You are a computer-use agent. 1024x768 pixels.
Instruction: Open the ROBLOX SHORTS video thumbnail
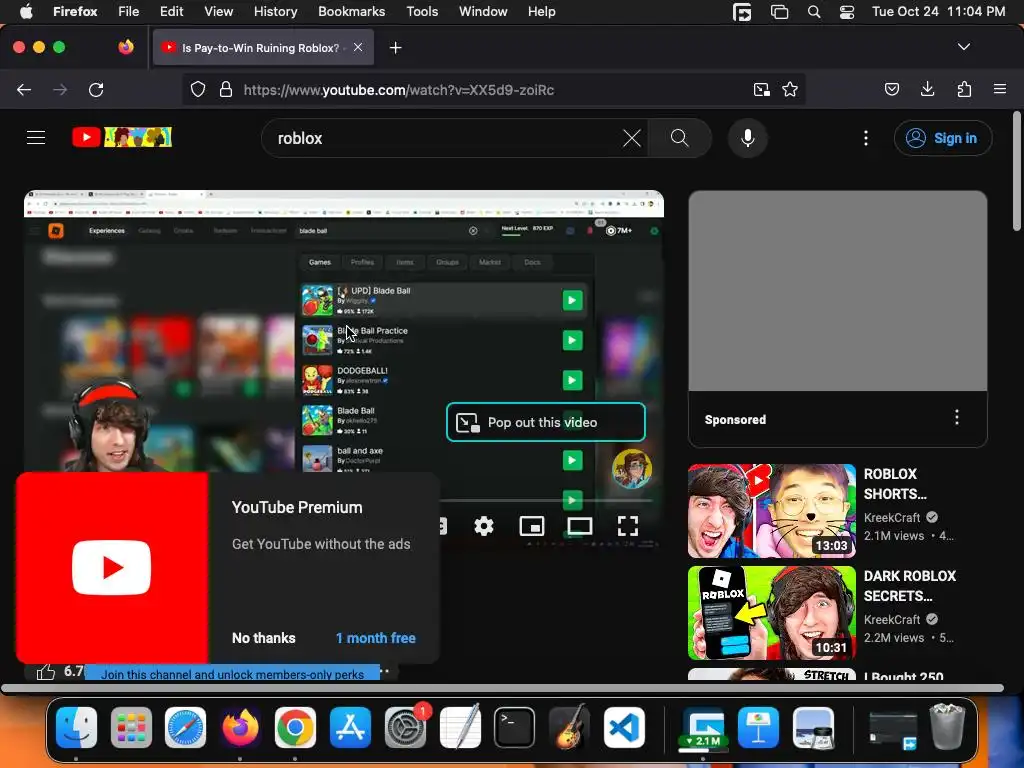pos(771,511)
